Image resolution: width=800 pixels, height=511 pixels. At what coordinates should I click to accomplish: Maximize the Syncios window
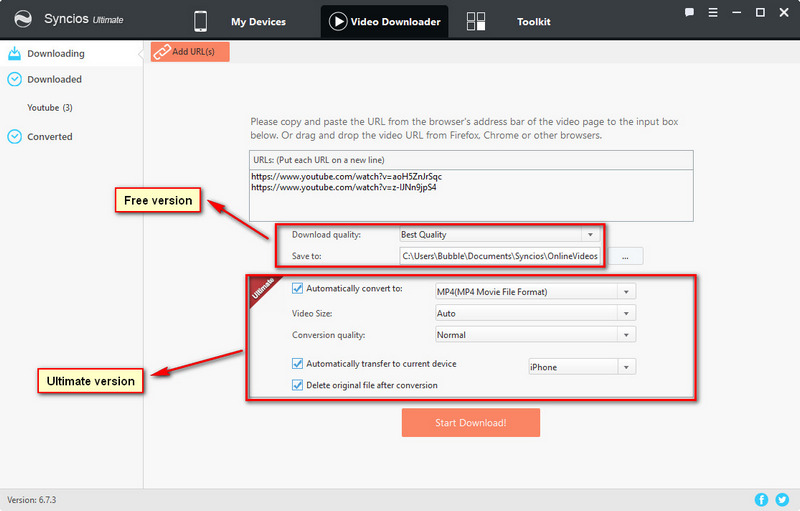click(x=760, y=12)
